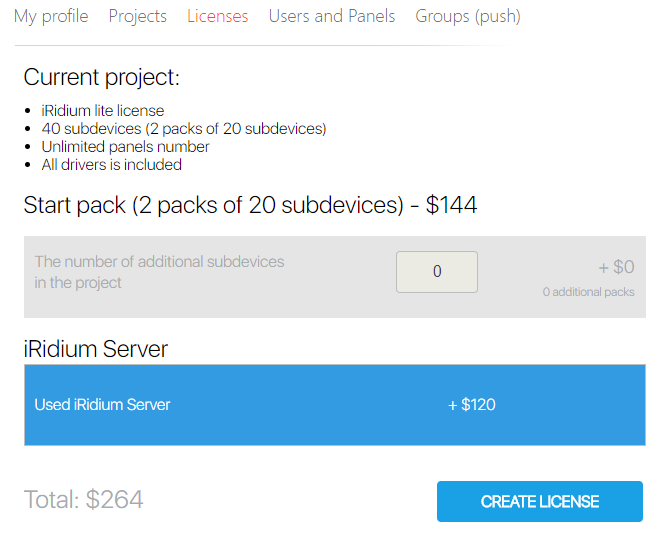The image size is (663, 536).
Task: Select the All drivers is included bullet
Action: coord(111,165)
